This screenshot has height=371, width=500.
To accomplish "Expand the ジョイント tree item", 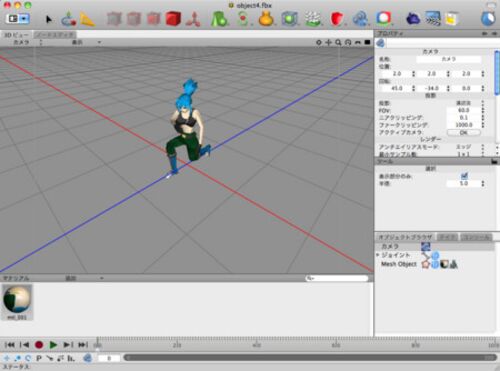I will click(378, 255).
